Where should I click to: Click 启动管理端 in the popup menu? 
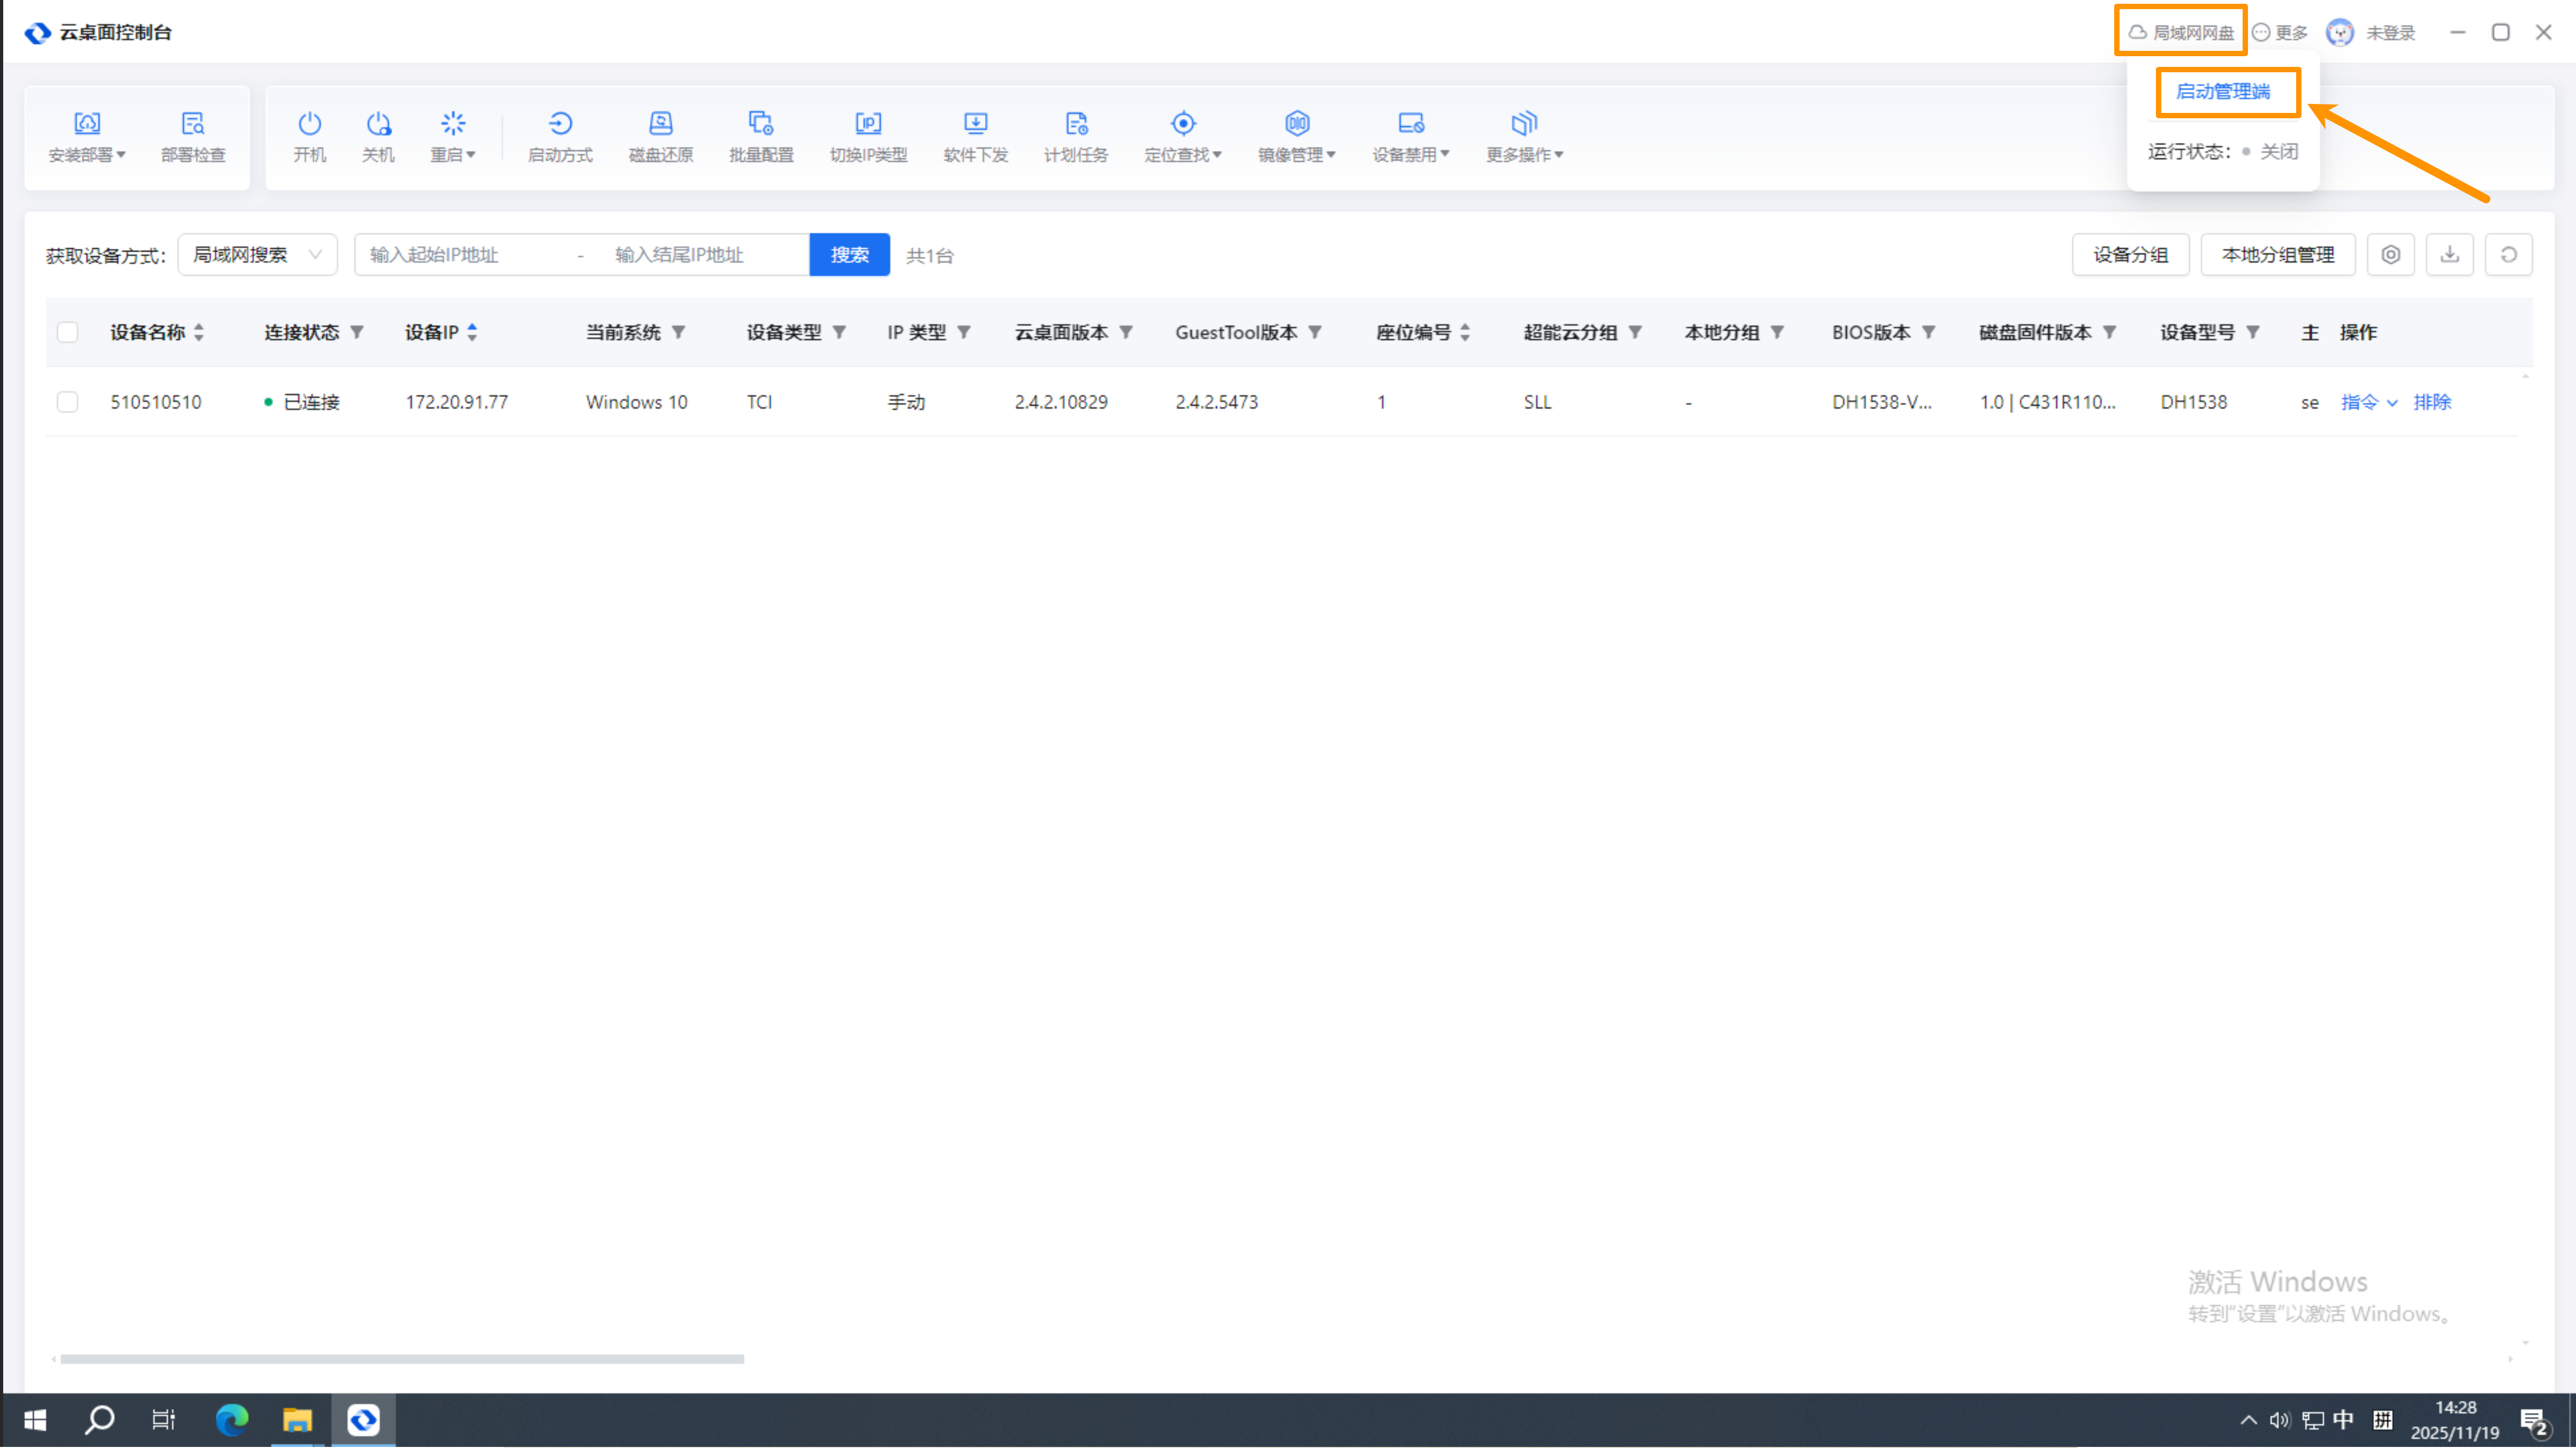point(2223,92)
